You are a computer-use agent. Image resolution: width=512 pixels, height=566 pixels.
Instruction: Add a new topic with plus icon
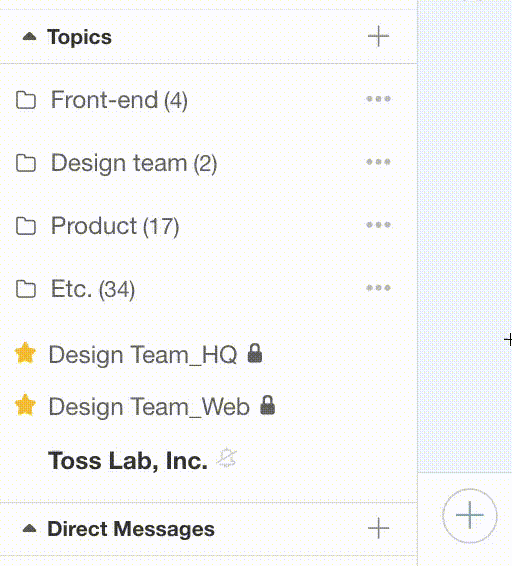378,36
